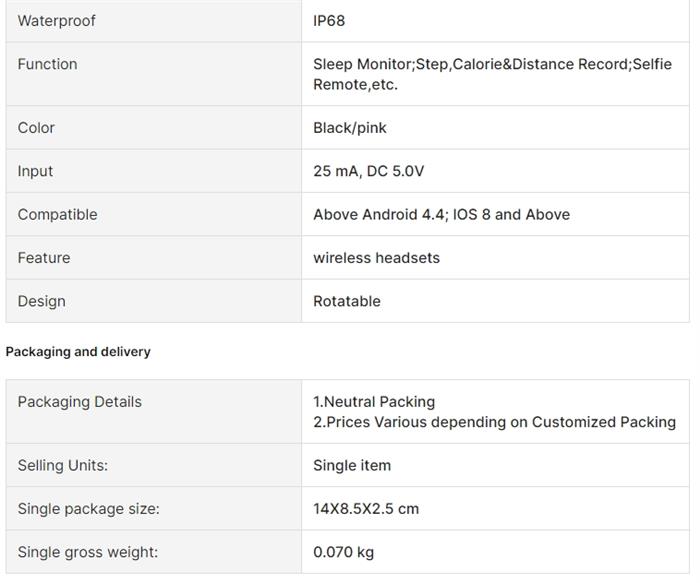The image size is (700, 583).
Task: Click the Function row label
Action: [x=47, y=64]
